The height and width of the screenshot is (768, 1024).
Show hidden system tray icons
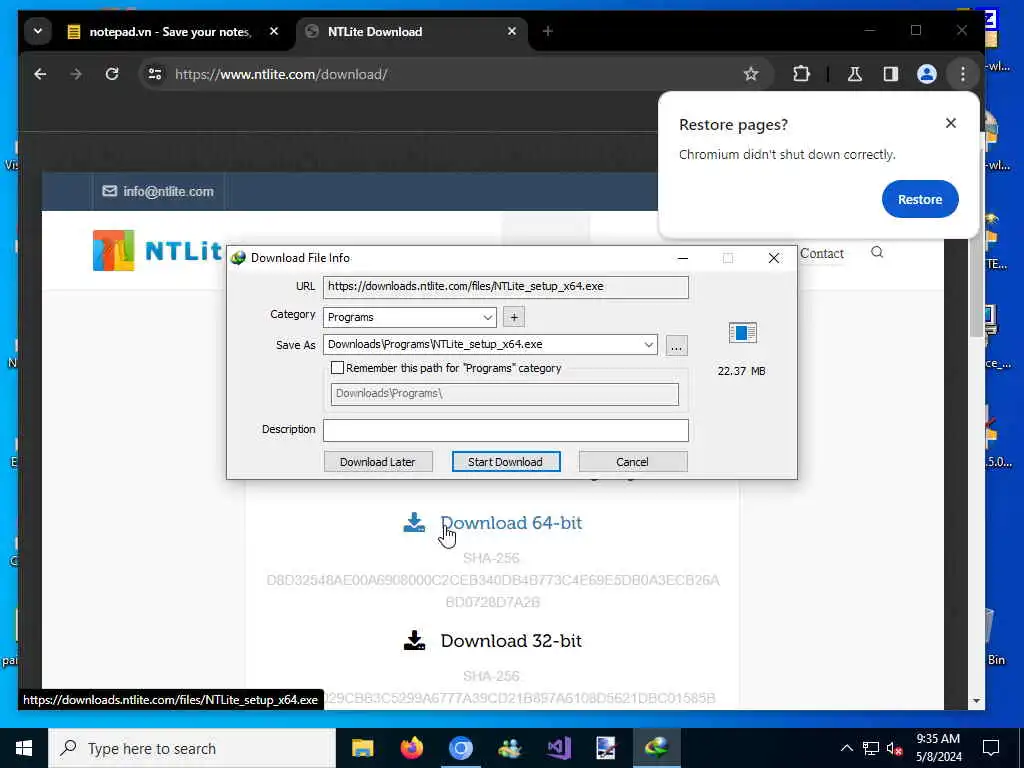(x=846, y=748)
